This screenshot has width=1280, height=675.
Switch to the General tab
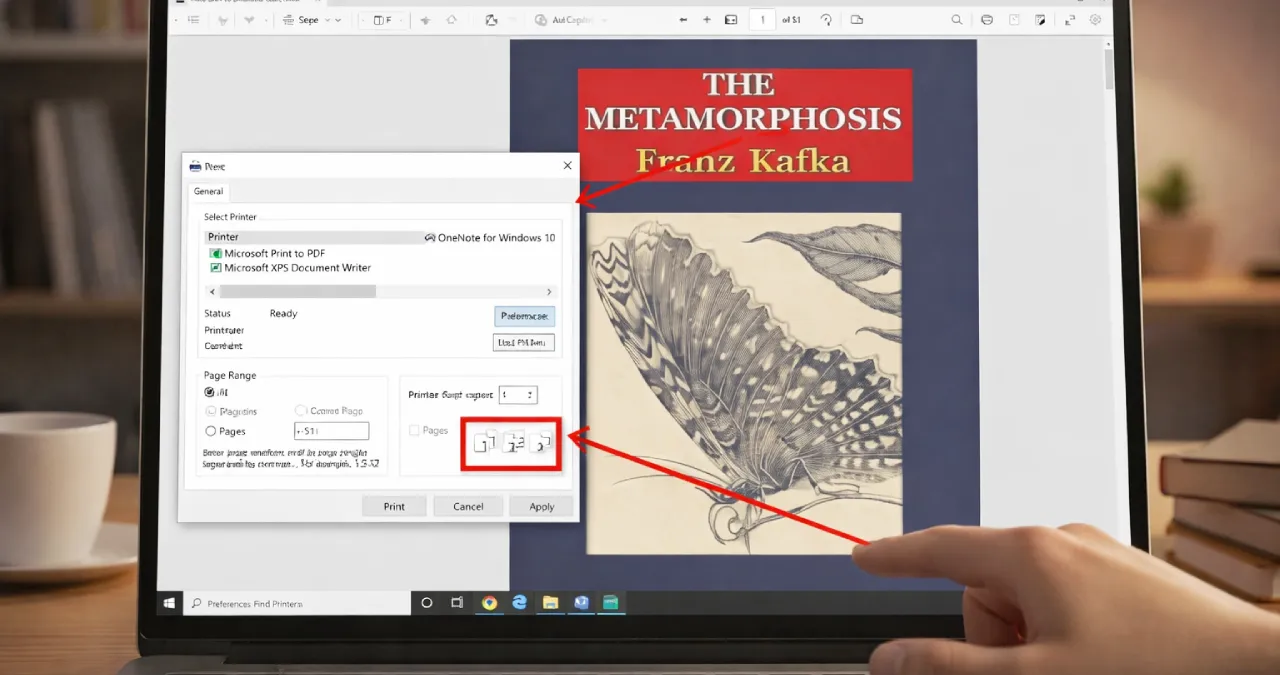[x=208, y=191]
